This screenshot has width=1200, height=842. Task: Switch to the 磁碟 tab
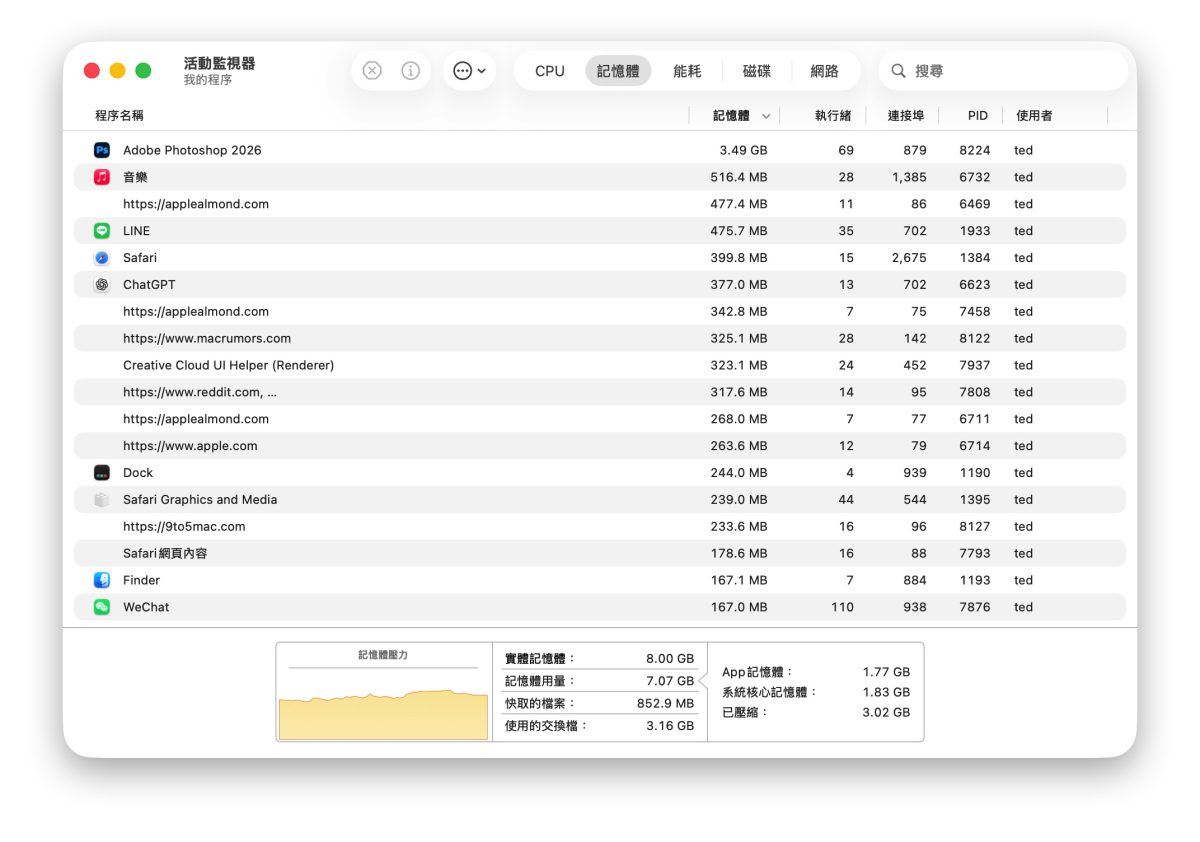757,71
